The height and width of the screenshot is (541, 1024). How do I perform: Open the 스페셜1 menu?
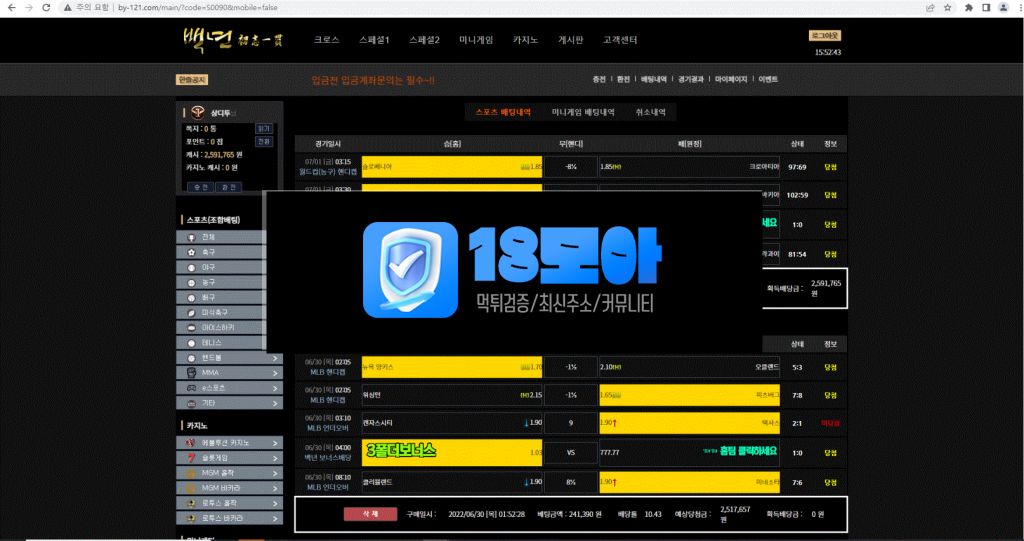point(374,40)
